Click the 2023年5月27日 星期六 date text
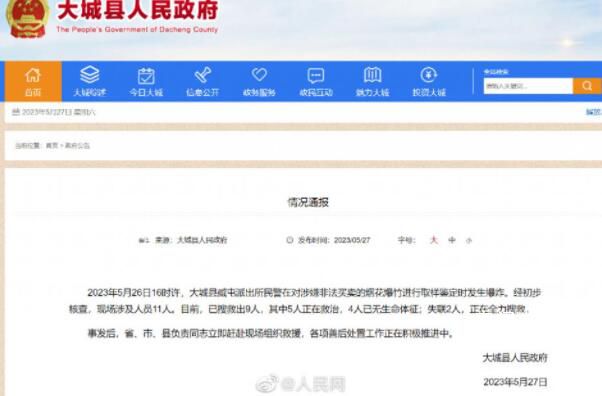 coord(58,112)
